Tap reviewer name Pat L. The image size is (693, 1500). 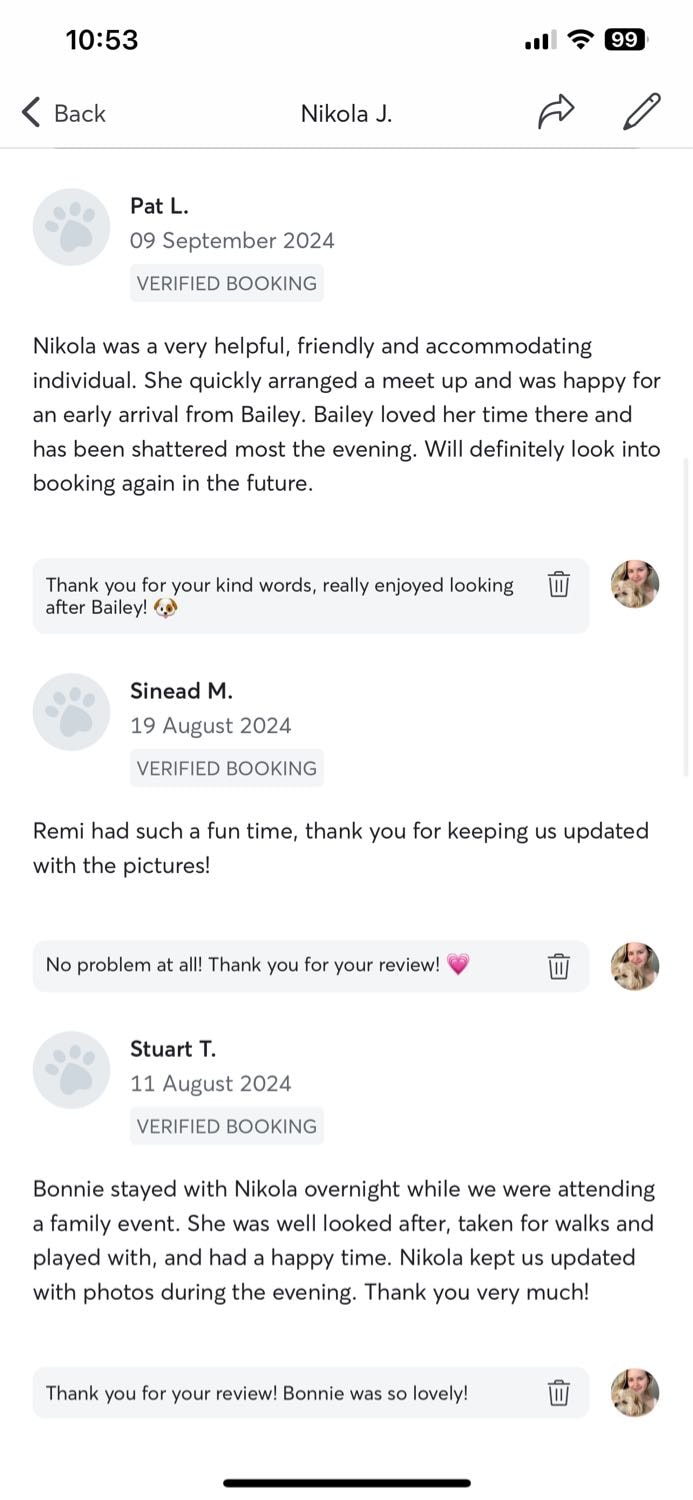point(159,206)
